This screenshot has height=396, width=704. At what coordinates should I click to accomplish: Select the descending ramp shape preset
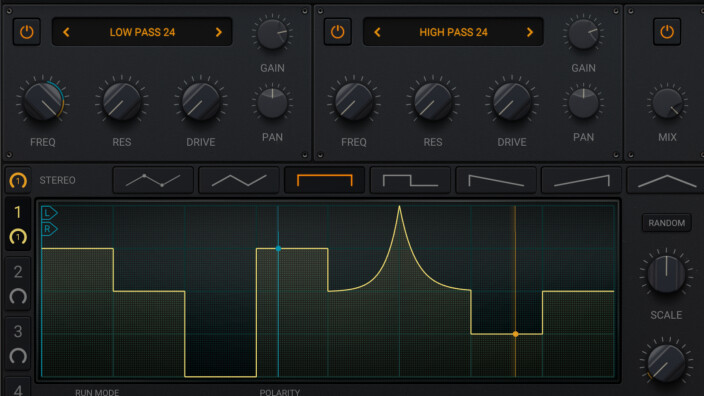pos(496,180)
